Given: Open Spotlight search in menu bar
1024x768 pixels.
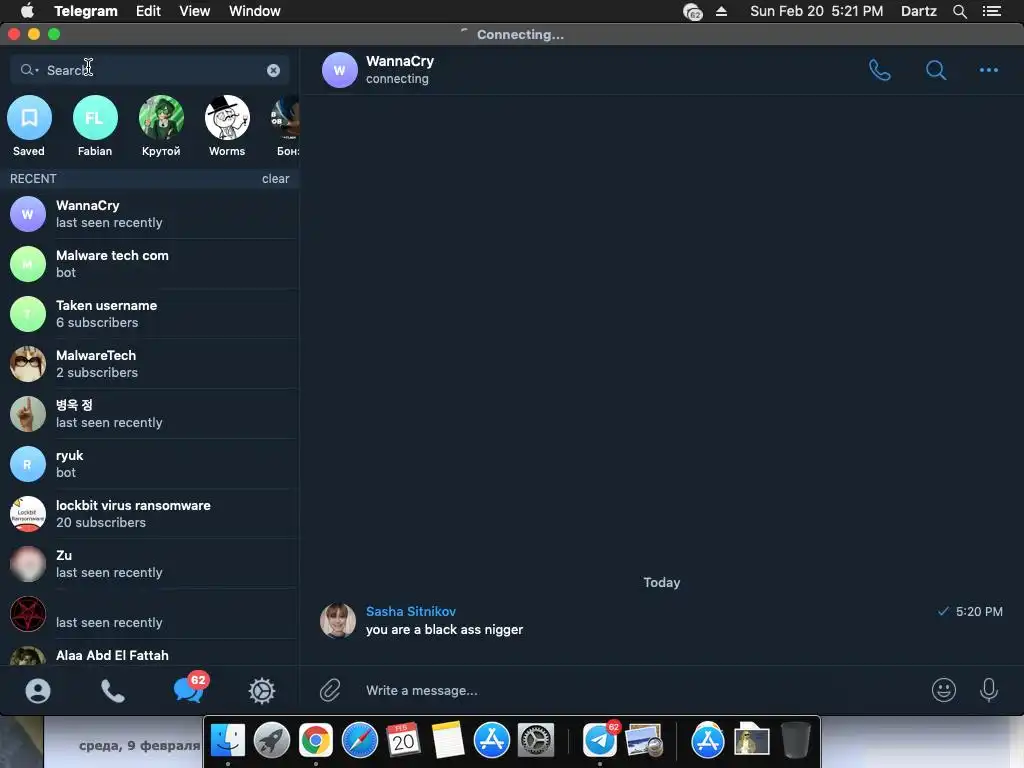Looking at the screenshot, I should (x=960, y=11).
